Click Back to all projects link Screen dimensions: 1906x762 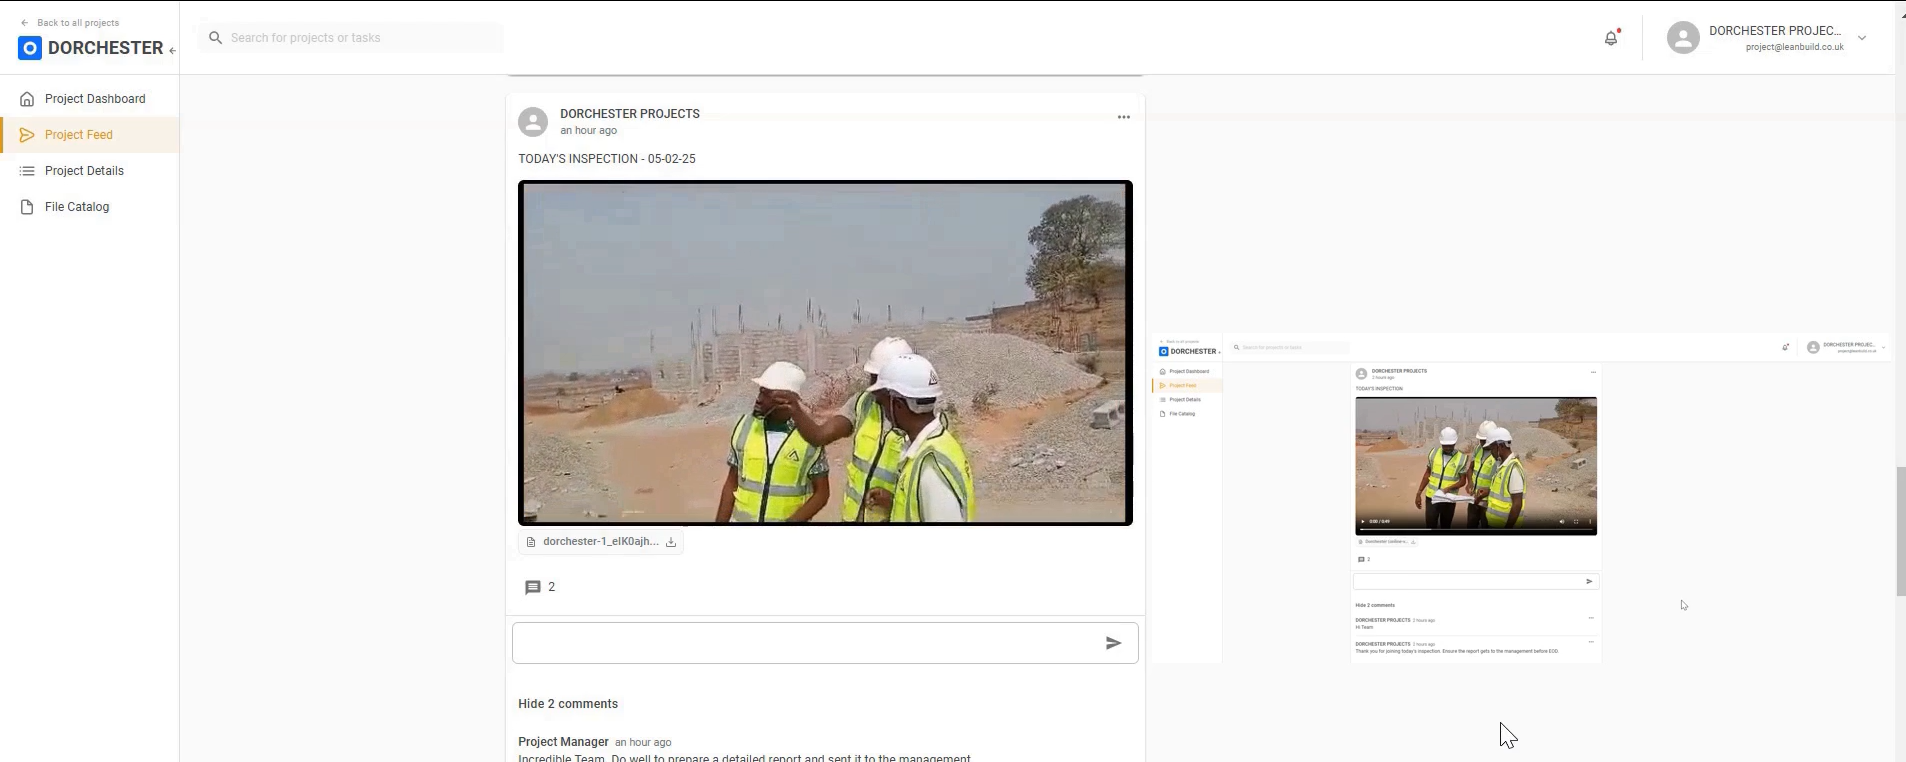[x=77, y=23]
